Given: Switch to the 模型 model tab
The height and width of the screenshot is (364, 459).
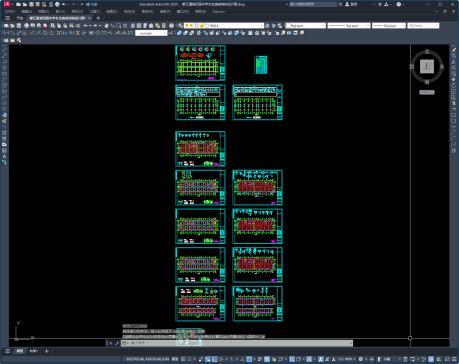Looking at the screenshot, I should (20, 351).
